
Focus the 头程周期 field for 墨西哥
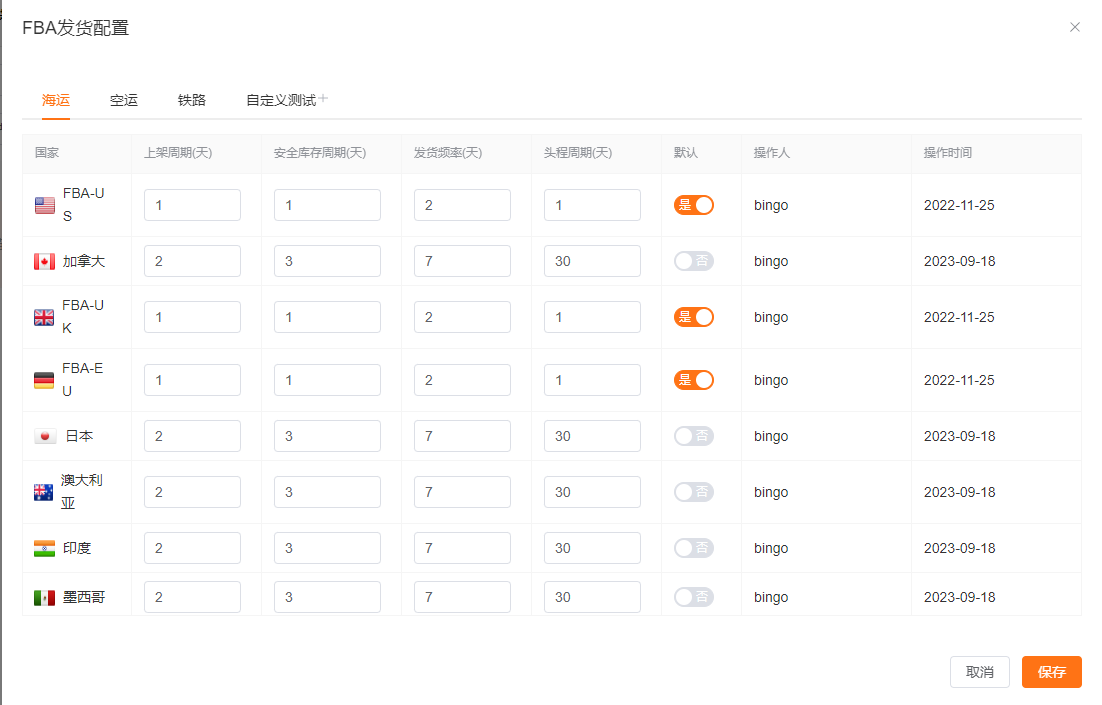pos(592,597)
